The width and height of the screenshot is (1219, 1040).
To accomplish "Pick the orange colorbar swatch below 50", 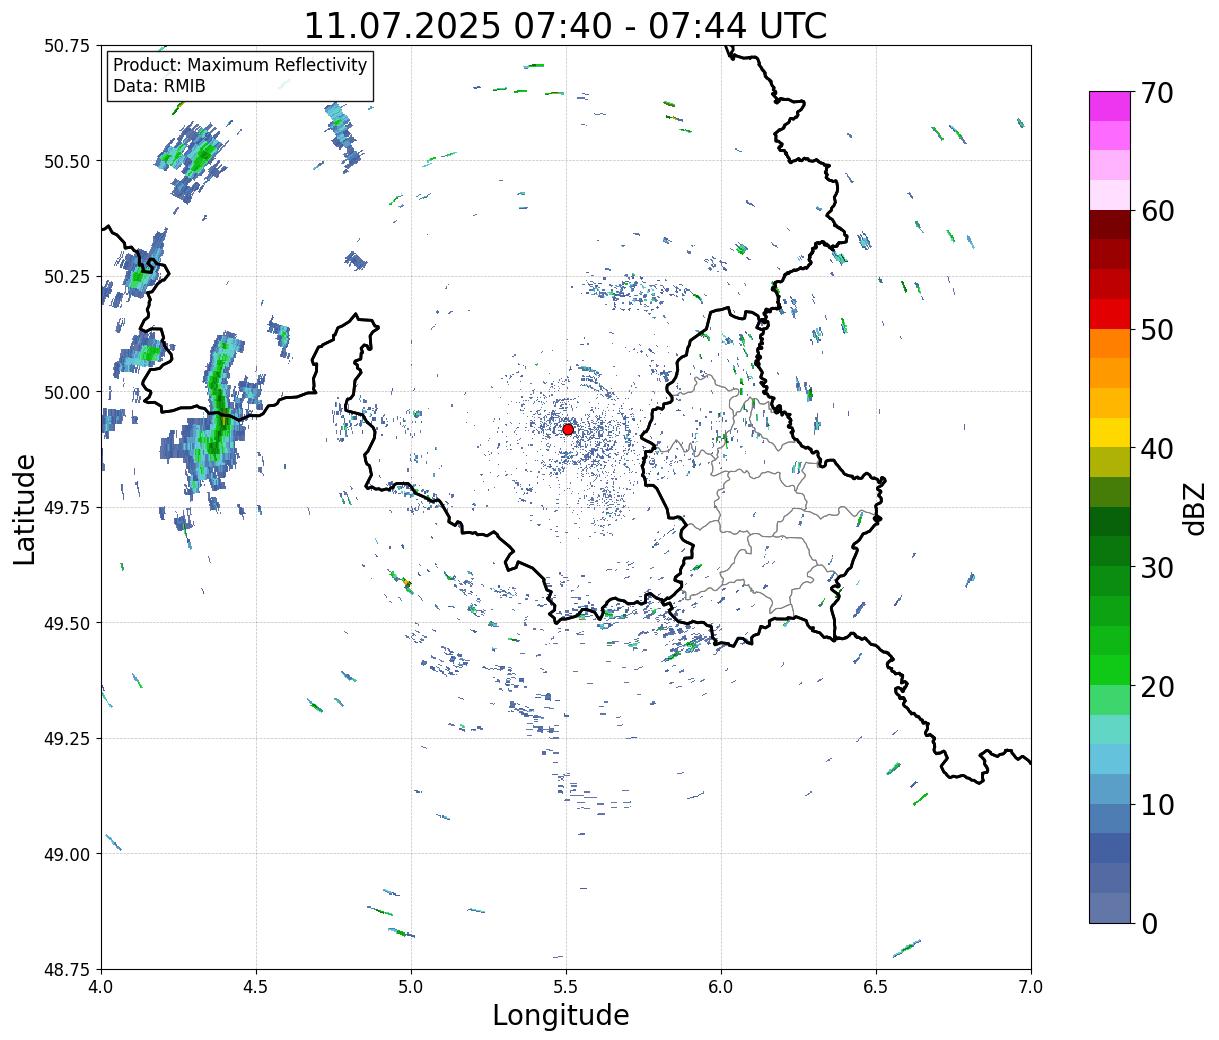I will point(1110,343).
